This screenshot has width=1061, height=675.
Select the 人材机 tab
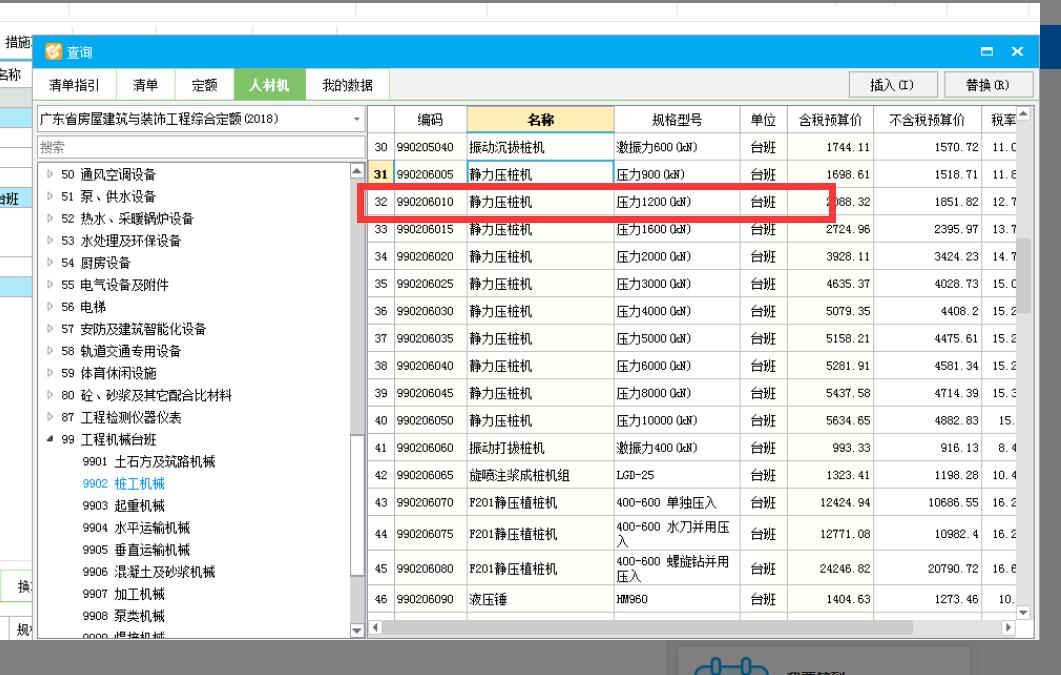[x=269, y=85]
